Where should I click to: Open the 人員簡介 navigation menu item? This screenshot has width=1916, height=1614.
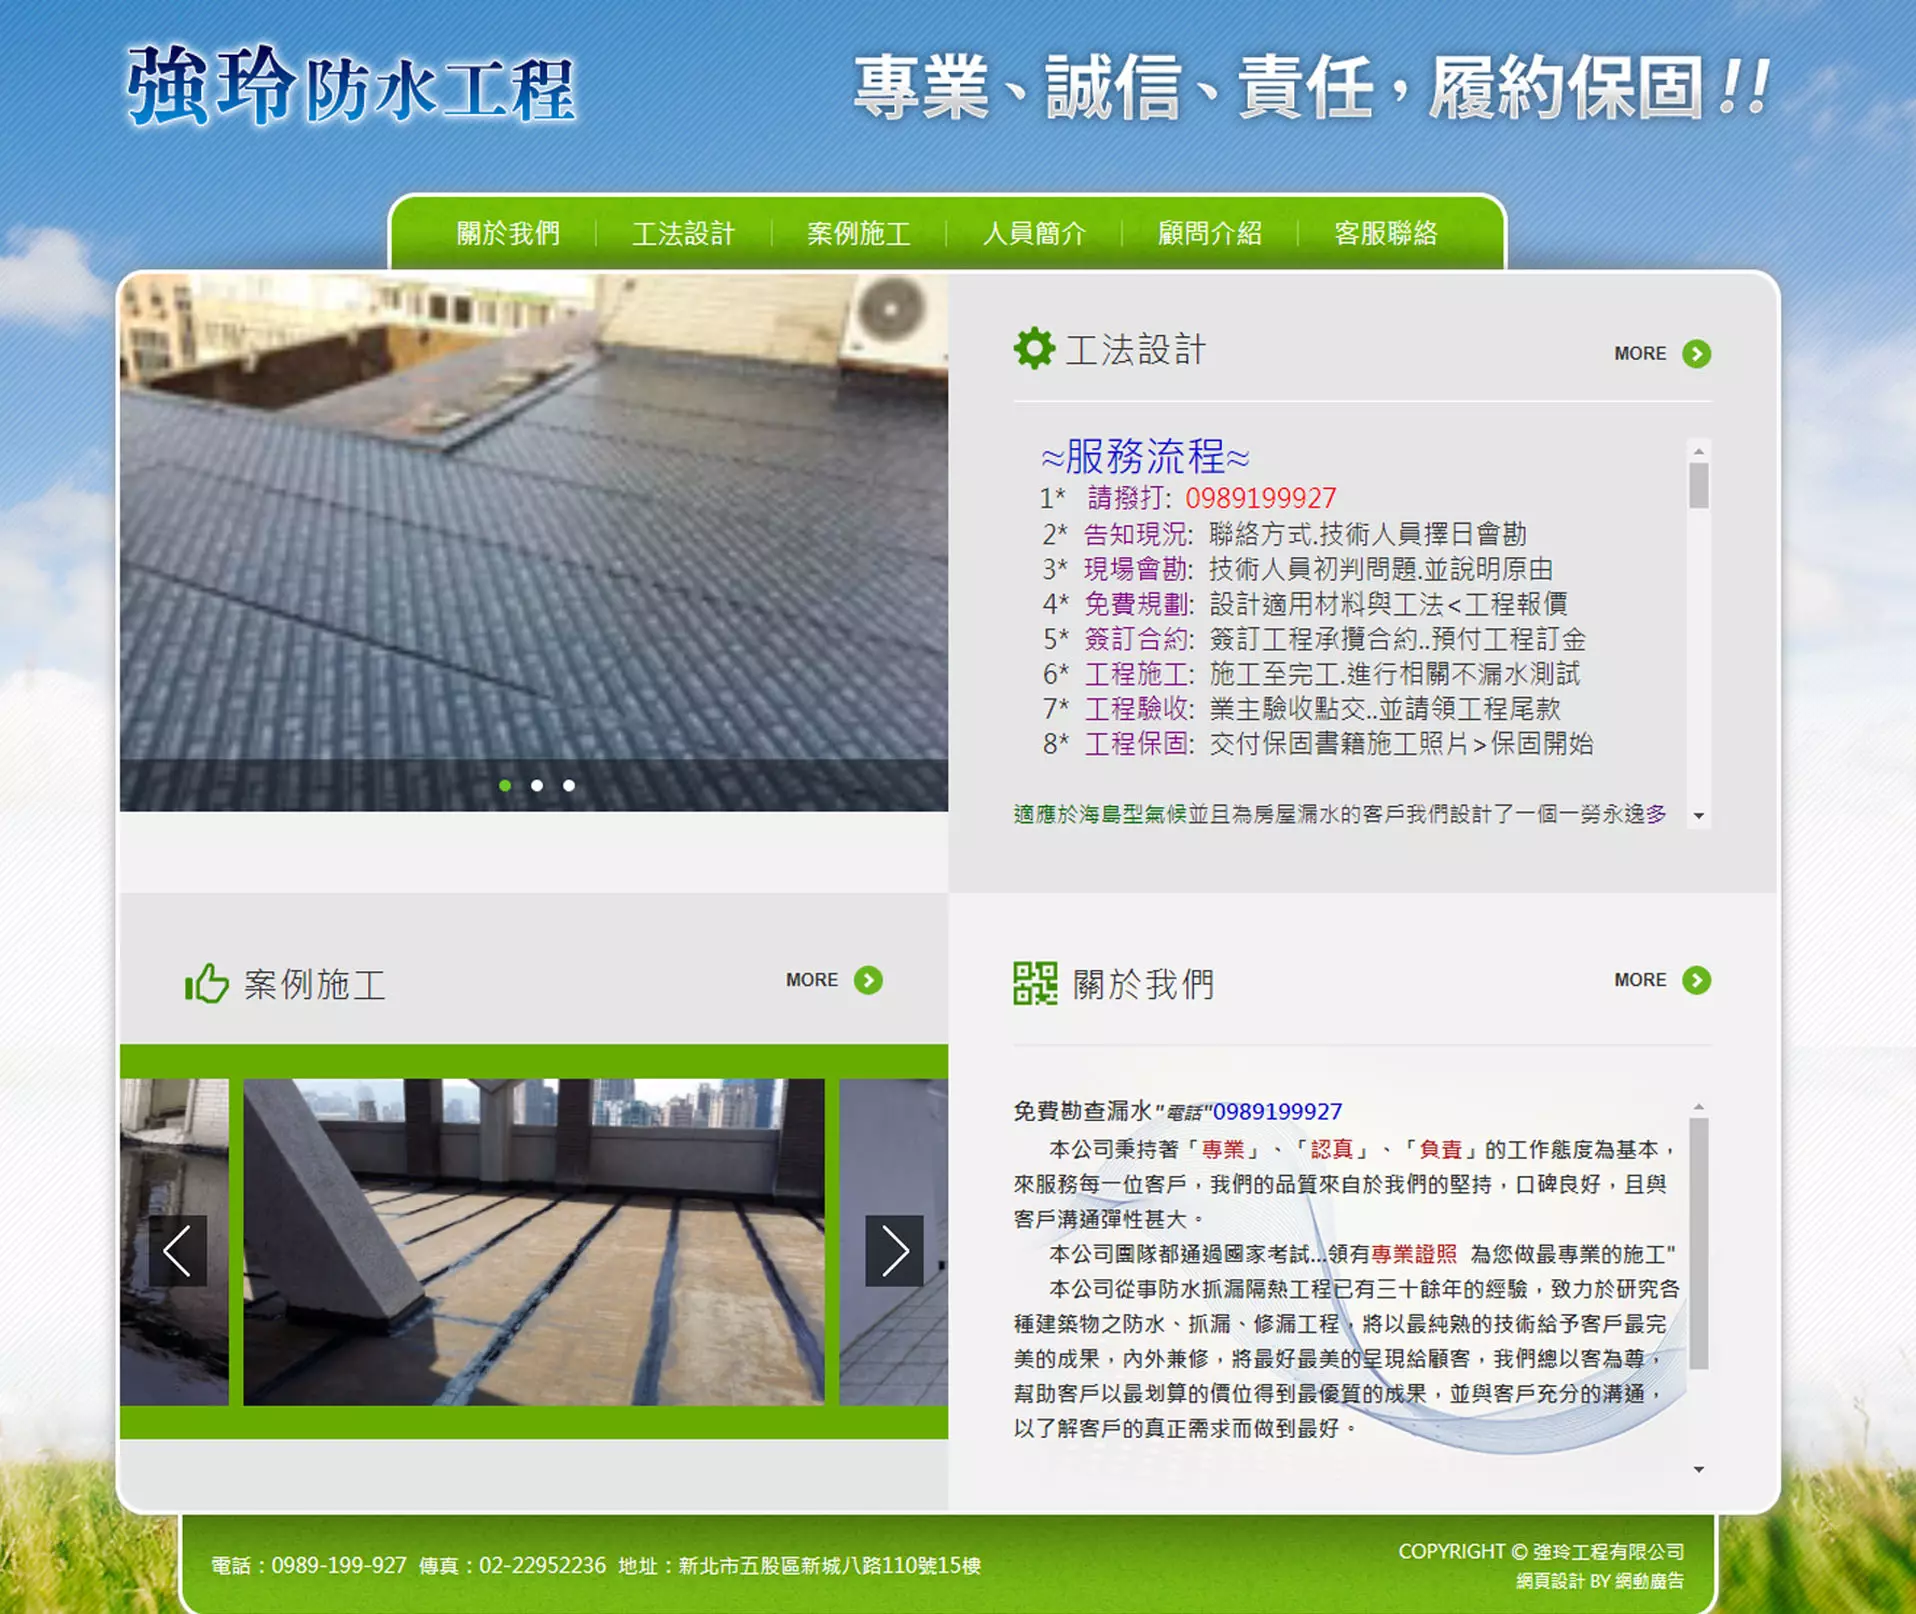(1034, 234)
